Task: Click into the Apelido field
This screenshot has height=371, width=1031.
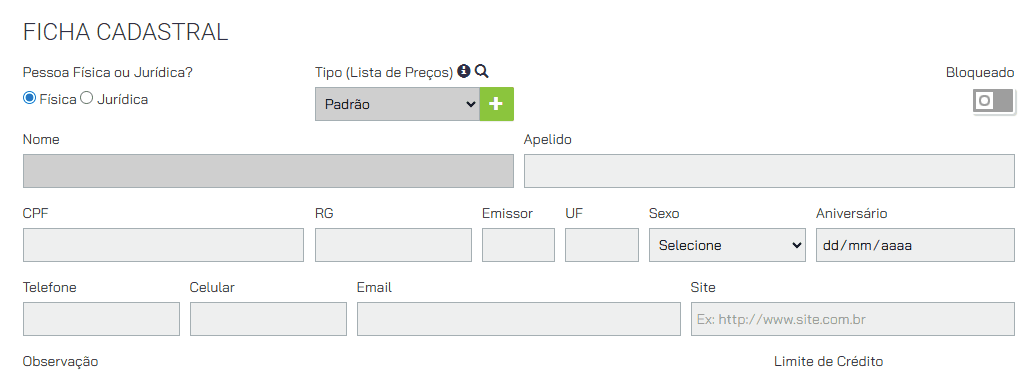Action: pyautogui.click(x=769, y=171)
